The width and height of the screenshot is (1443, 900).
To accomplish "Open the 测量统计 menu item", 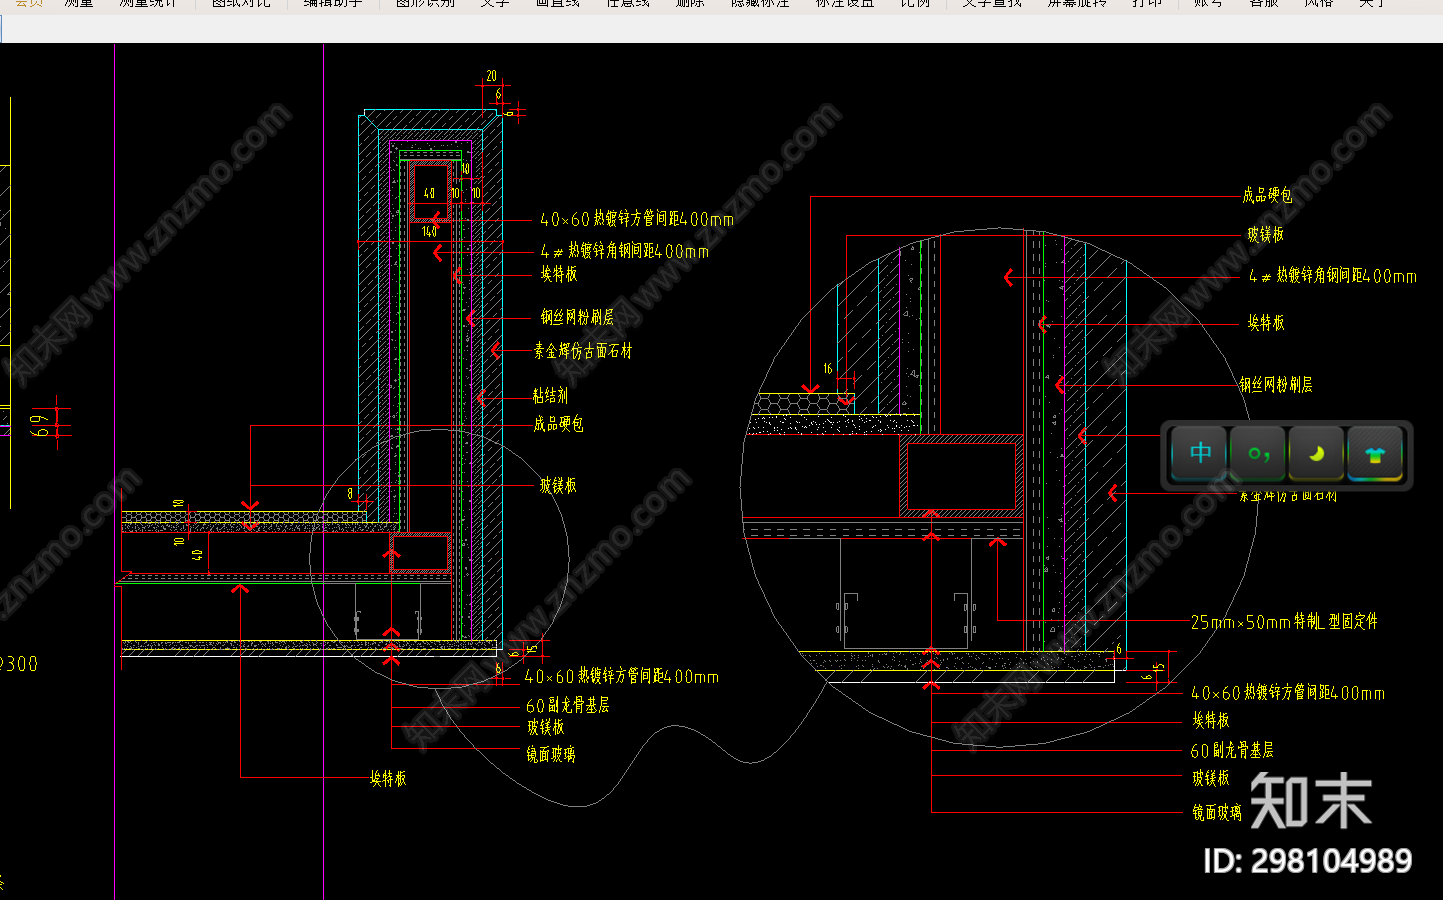I will pyautogui.click(x=147, y=4).
